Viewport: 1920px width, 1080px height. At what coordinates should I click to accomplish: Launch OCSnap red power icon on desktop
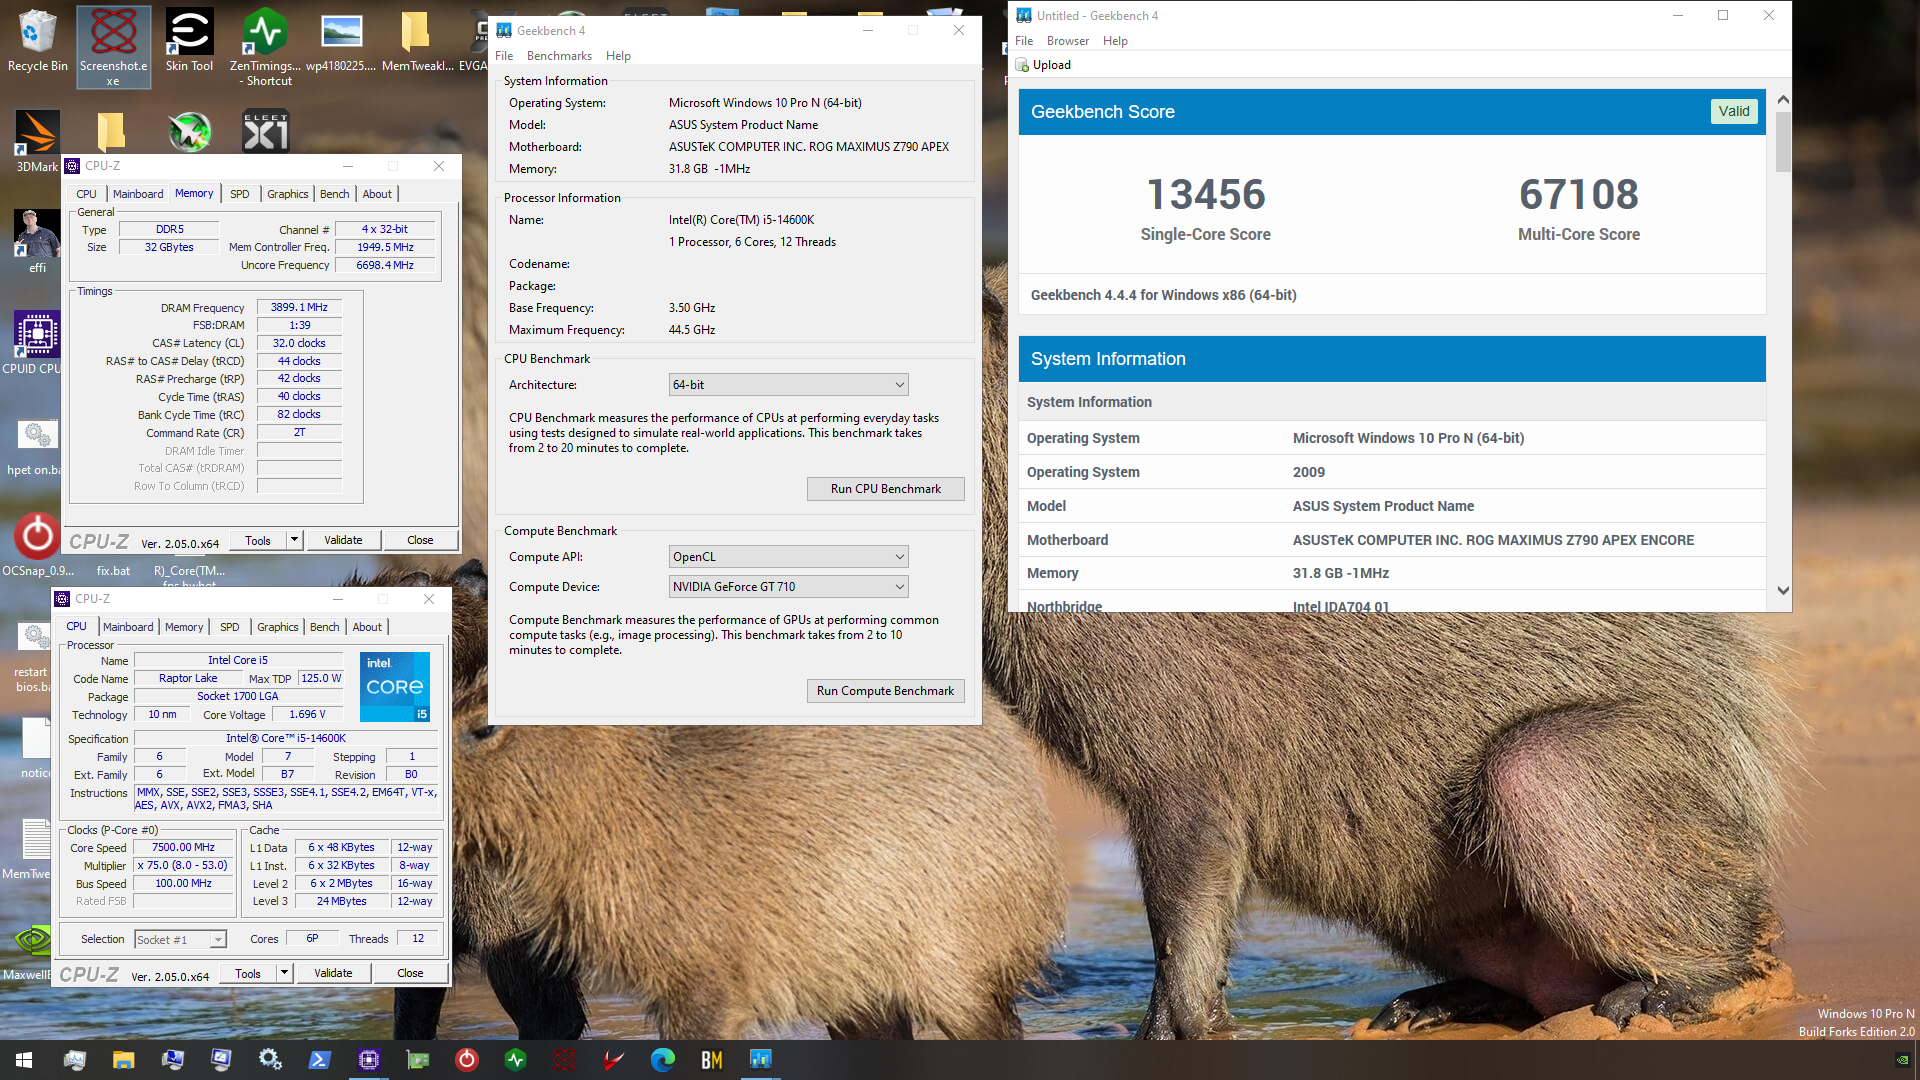37,545
